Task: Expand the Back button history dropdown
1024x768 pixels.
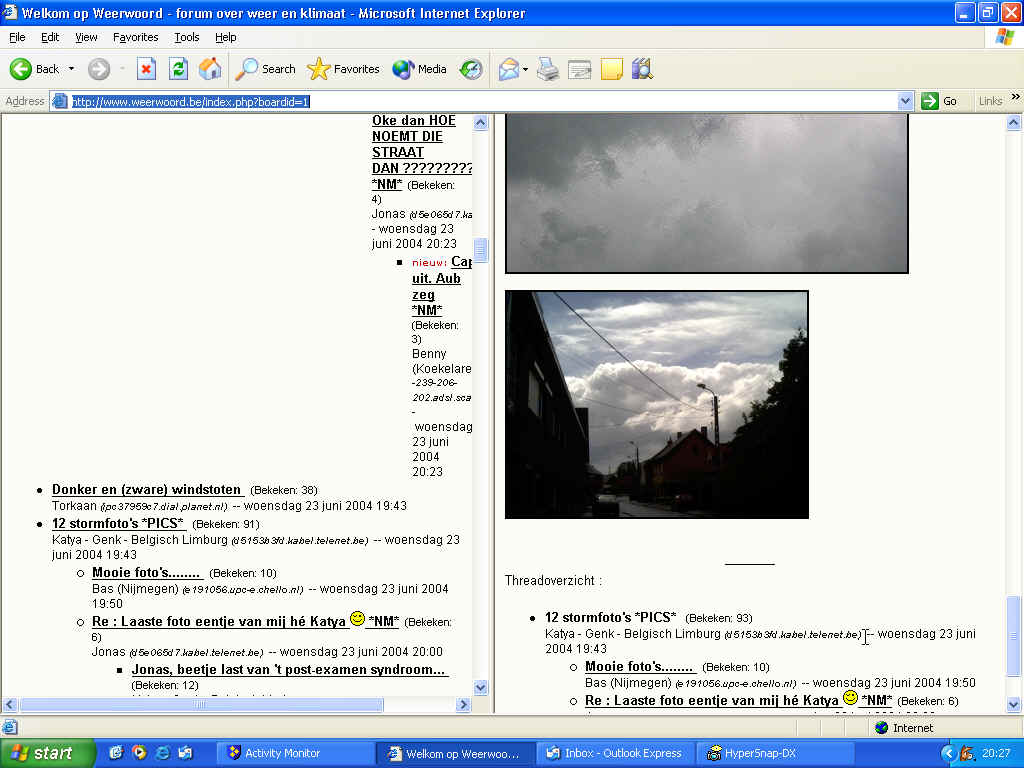Action: (71, 69)
